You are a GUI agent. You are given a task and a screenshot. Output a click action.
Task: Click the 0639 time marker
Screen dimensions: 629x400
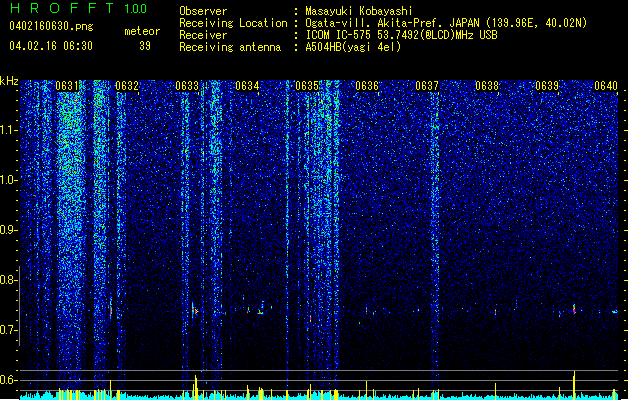[x=547, y=86]
